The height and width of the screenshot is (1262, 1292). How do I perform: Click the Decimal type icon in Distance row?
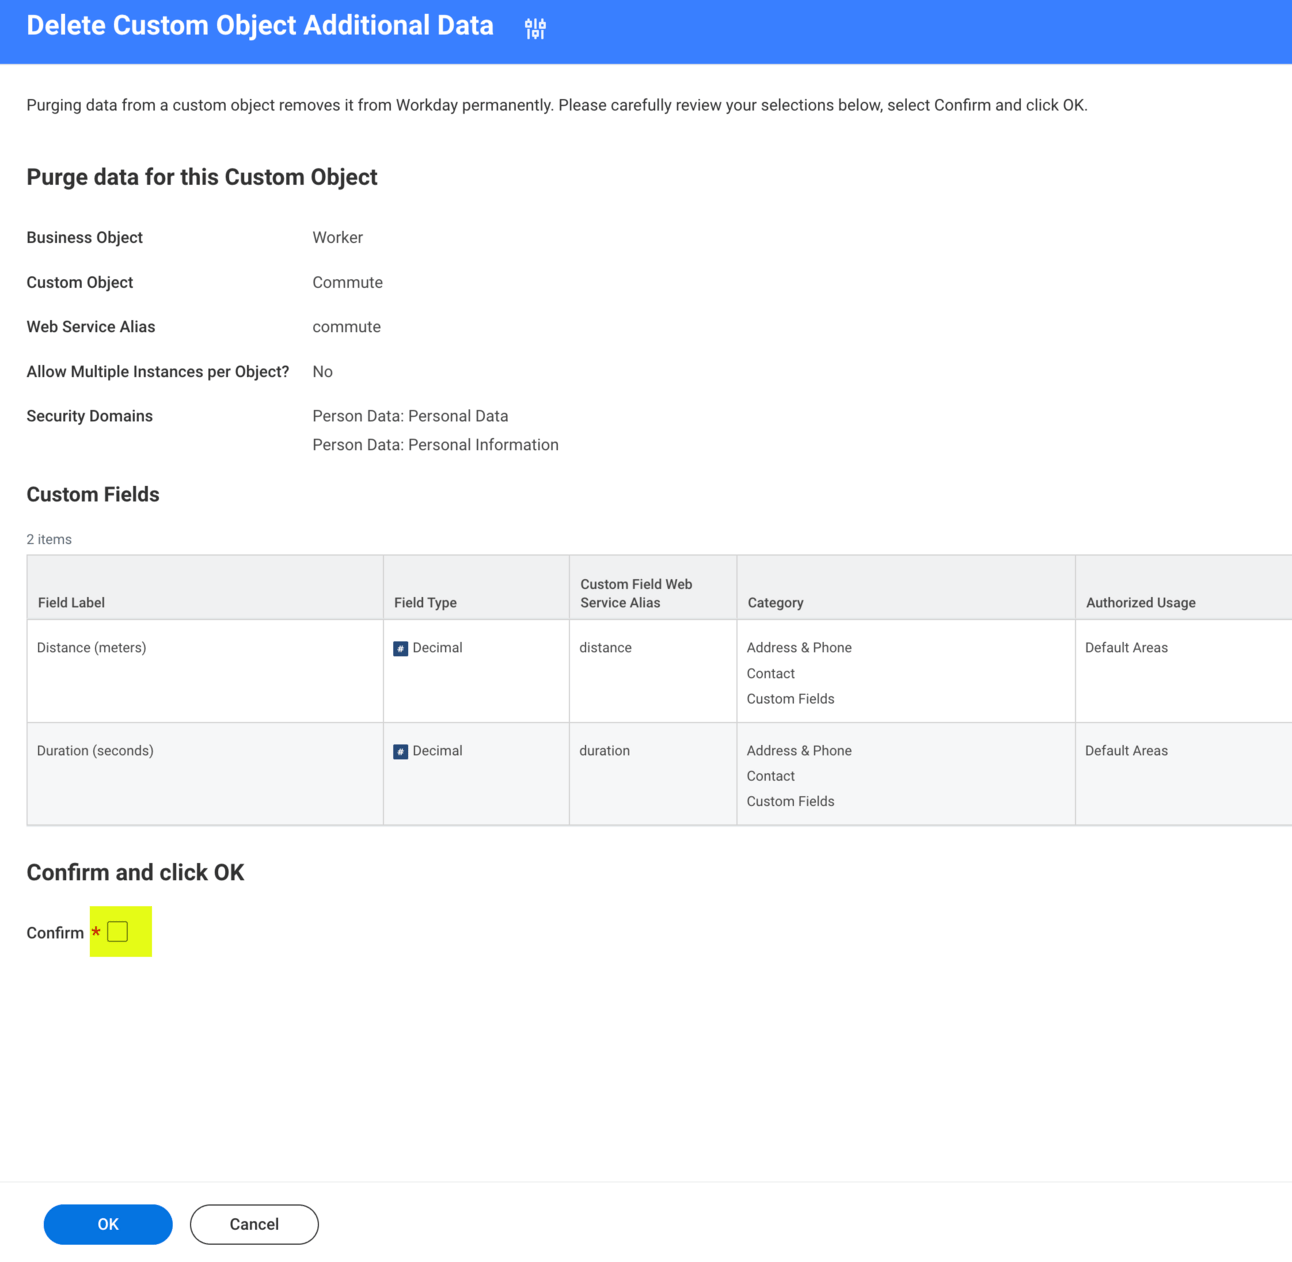coord(400,649)
